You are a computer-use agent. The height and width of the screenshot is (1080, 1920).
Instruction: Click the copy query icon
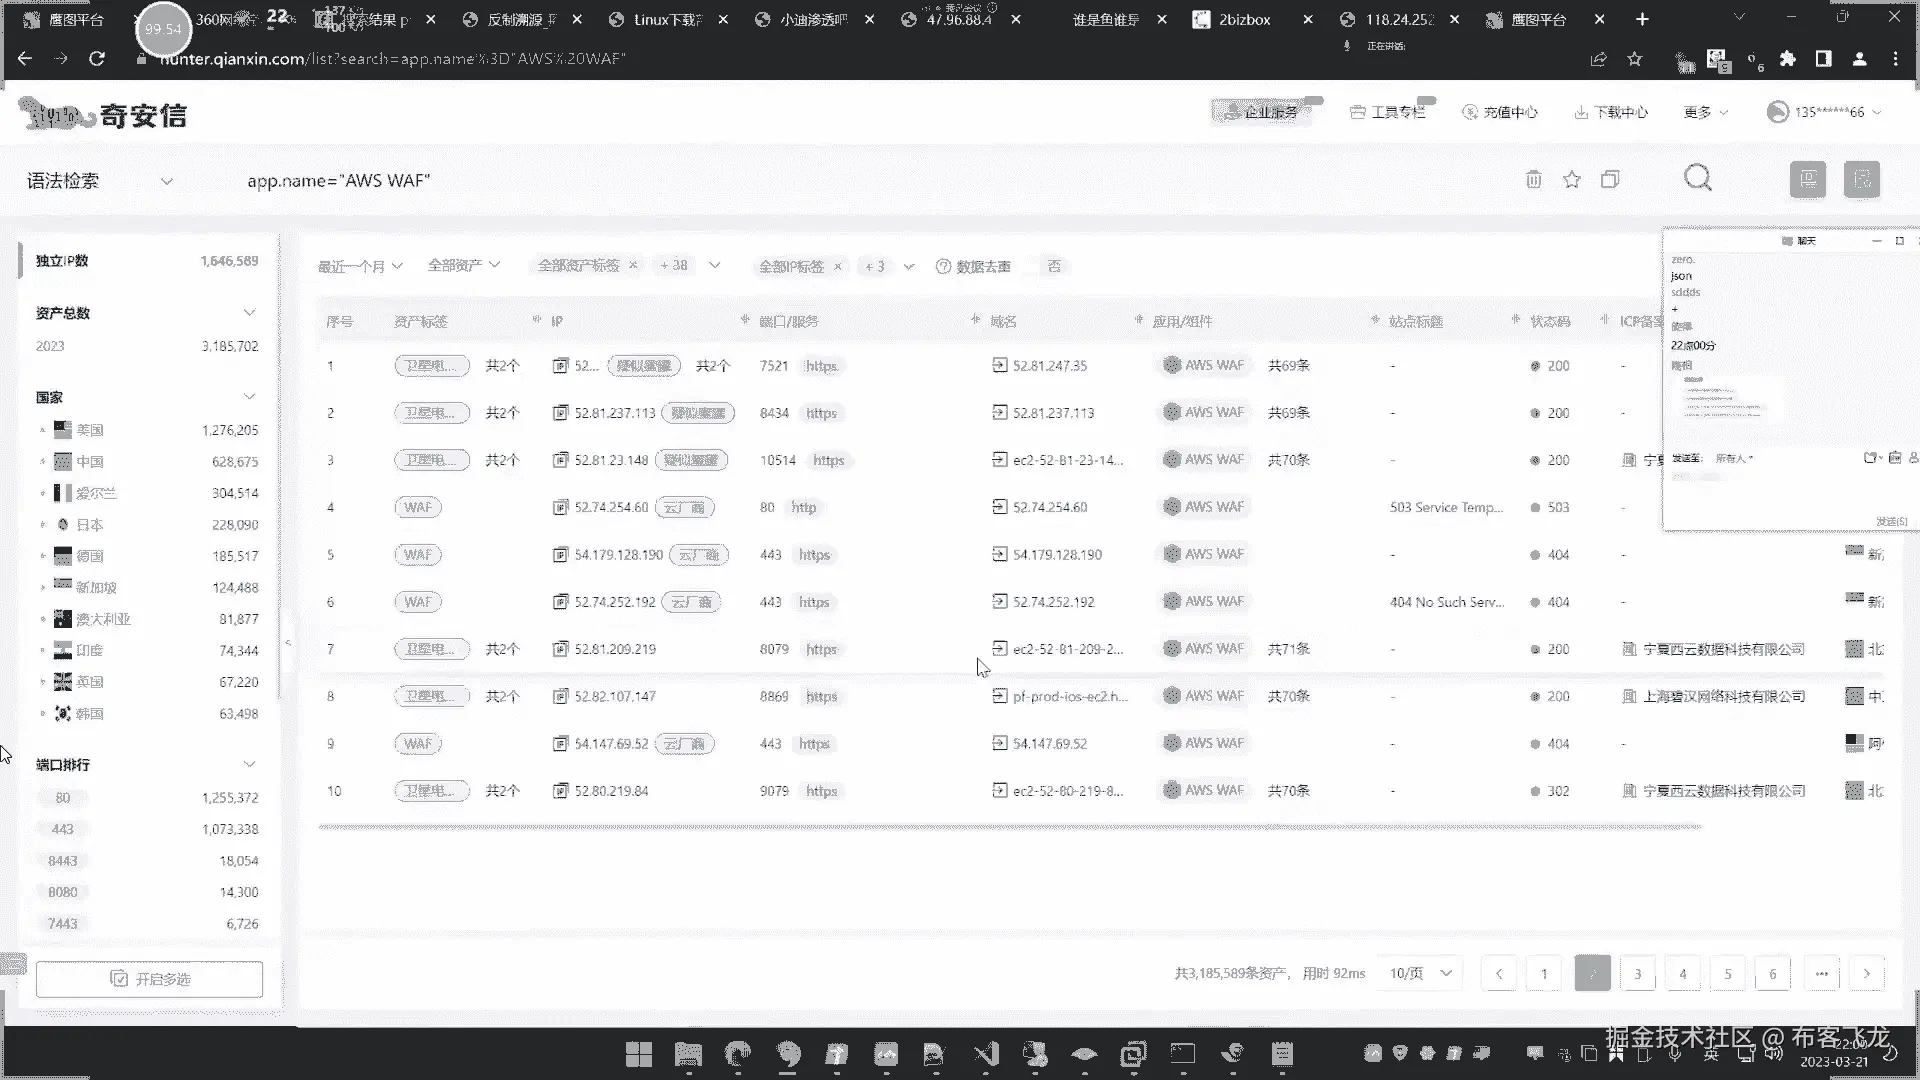coord(1610,180)
